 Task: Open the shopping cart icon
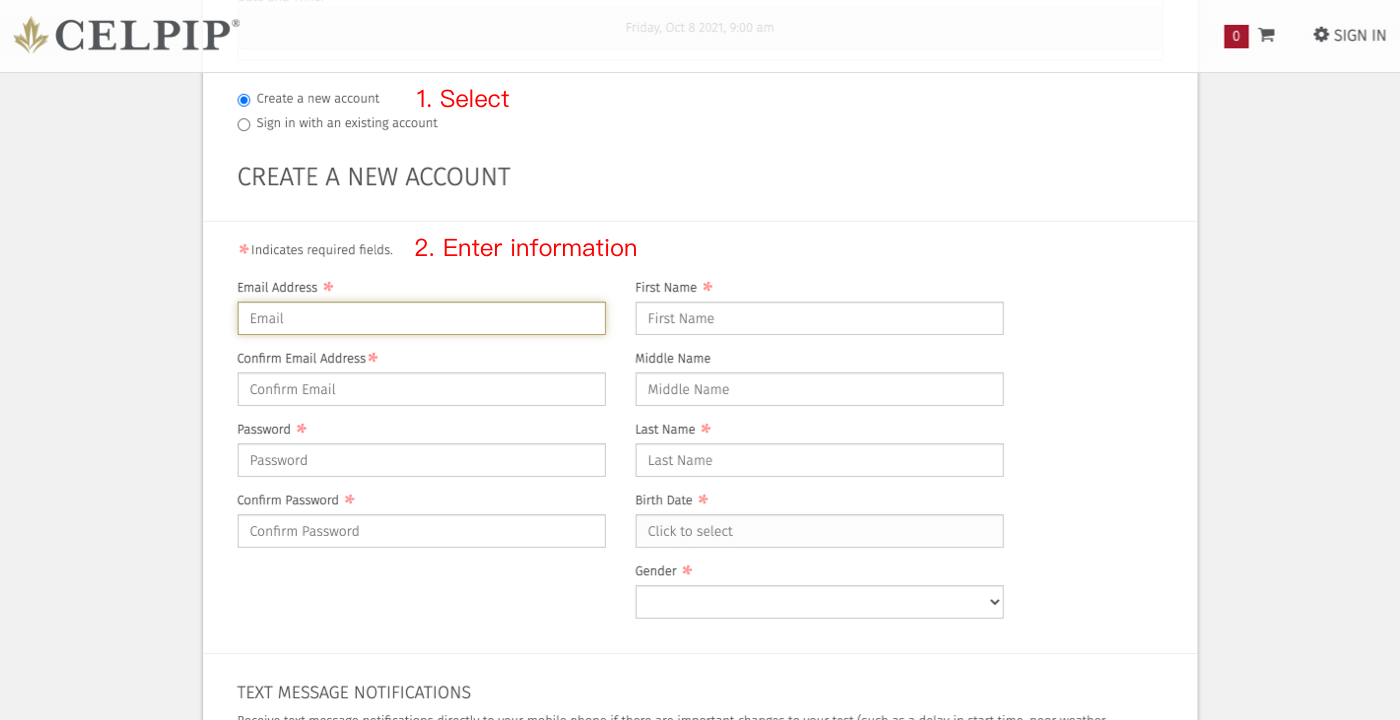pos(1266,35)
